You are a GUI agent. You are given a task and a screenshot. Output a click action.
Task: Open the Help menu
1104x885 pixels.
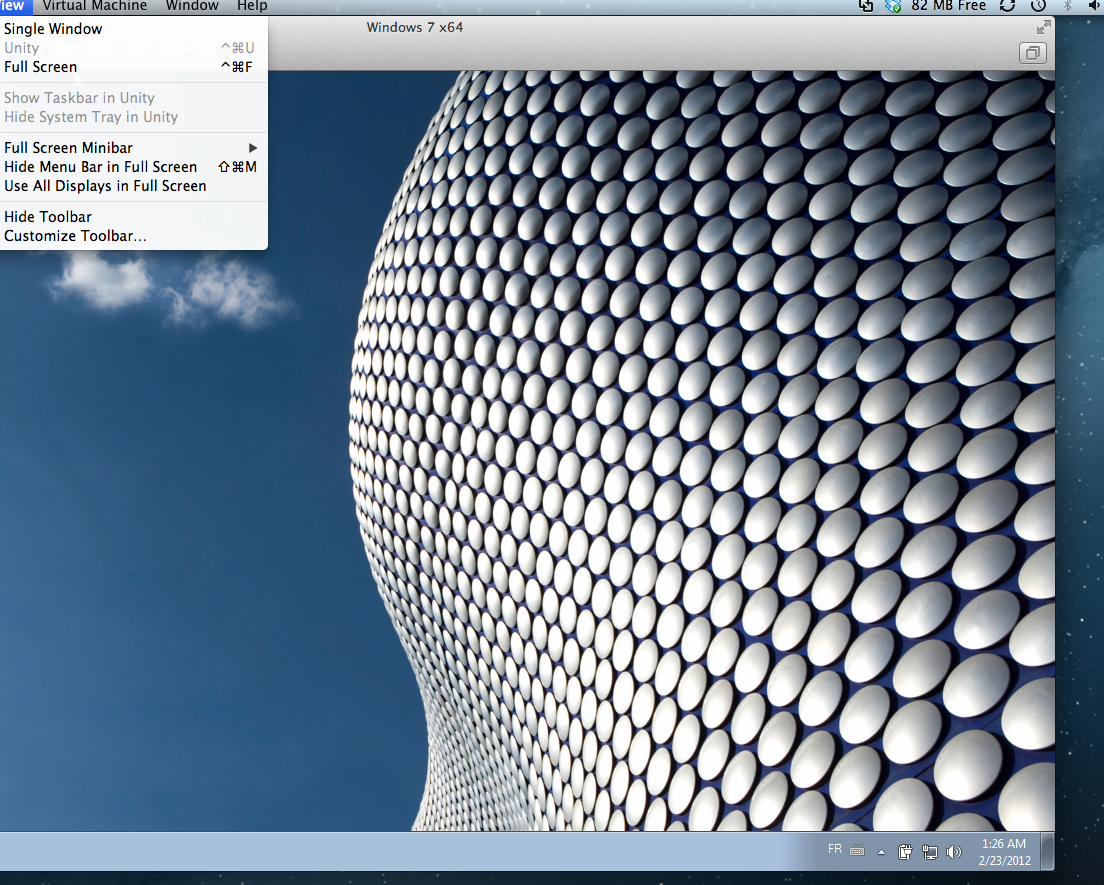coord(252,6)
